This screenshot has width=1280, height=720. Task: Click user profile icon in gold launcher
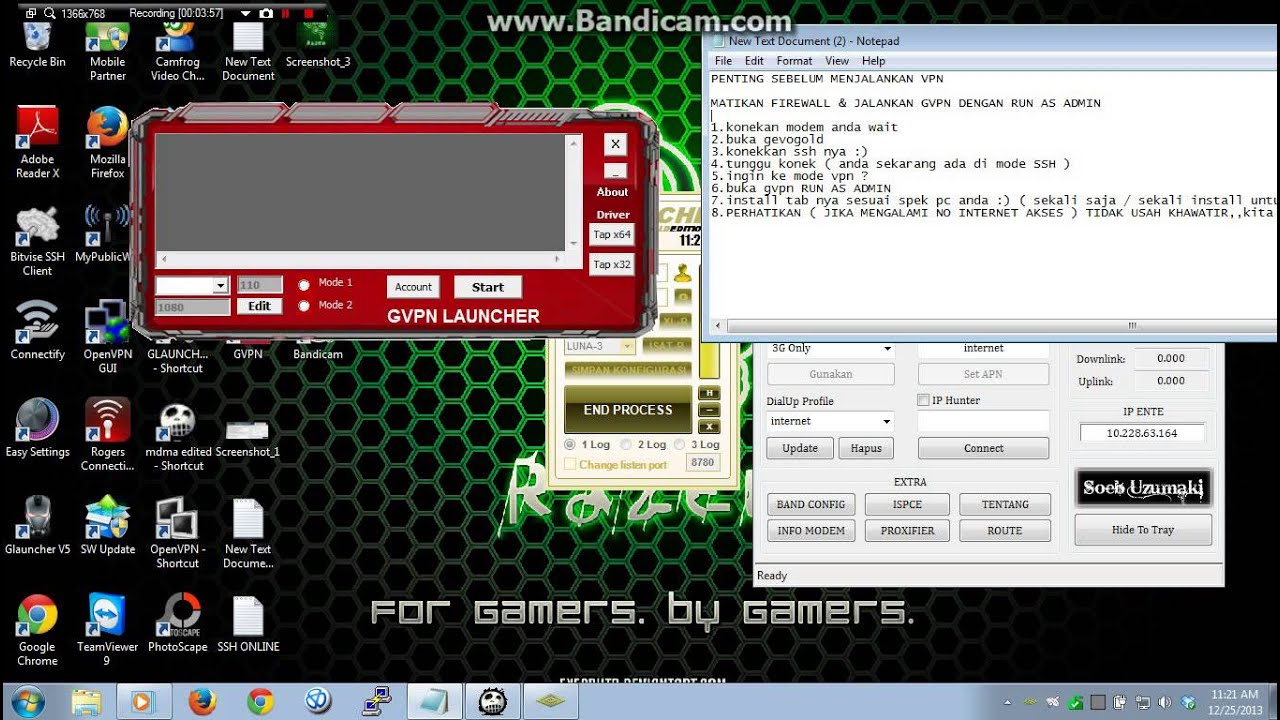tap(683, 273)
